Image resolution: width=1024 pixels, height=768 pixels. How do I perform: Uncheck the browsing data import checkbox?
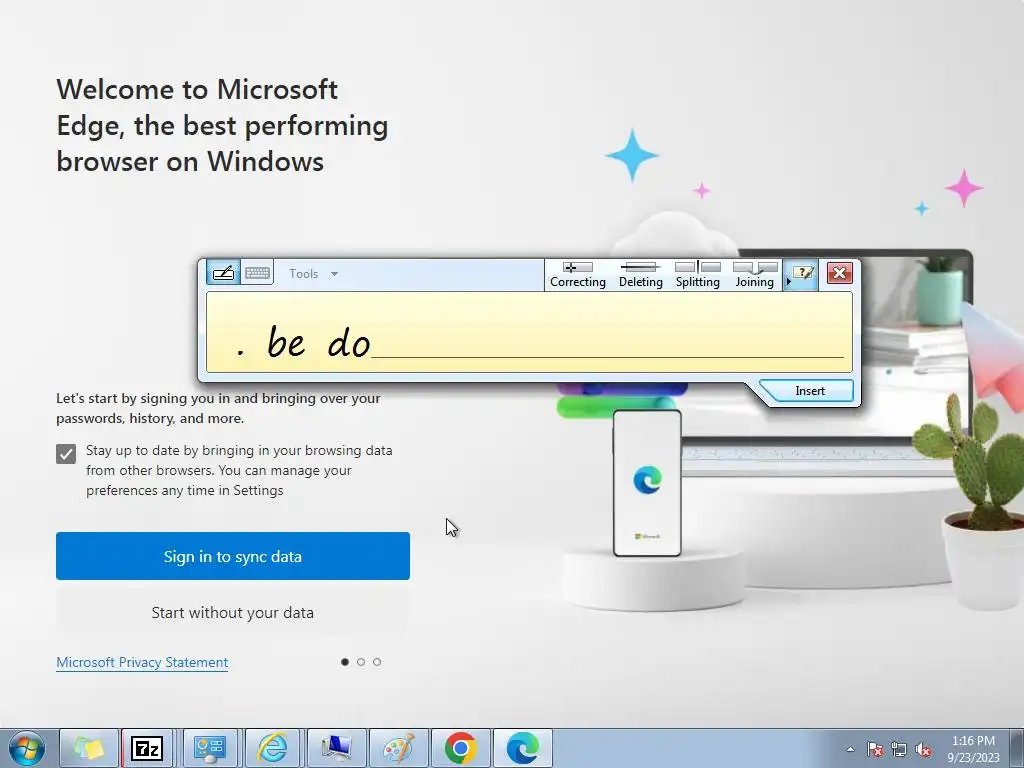66,453
